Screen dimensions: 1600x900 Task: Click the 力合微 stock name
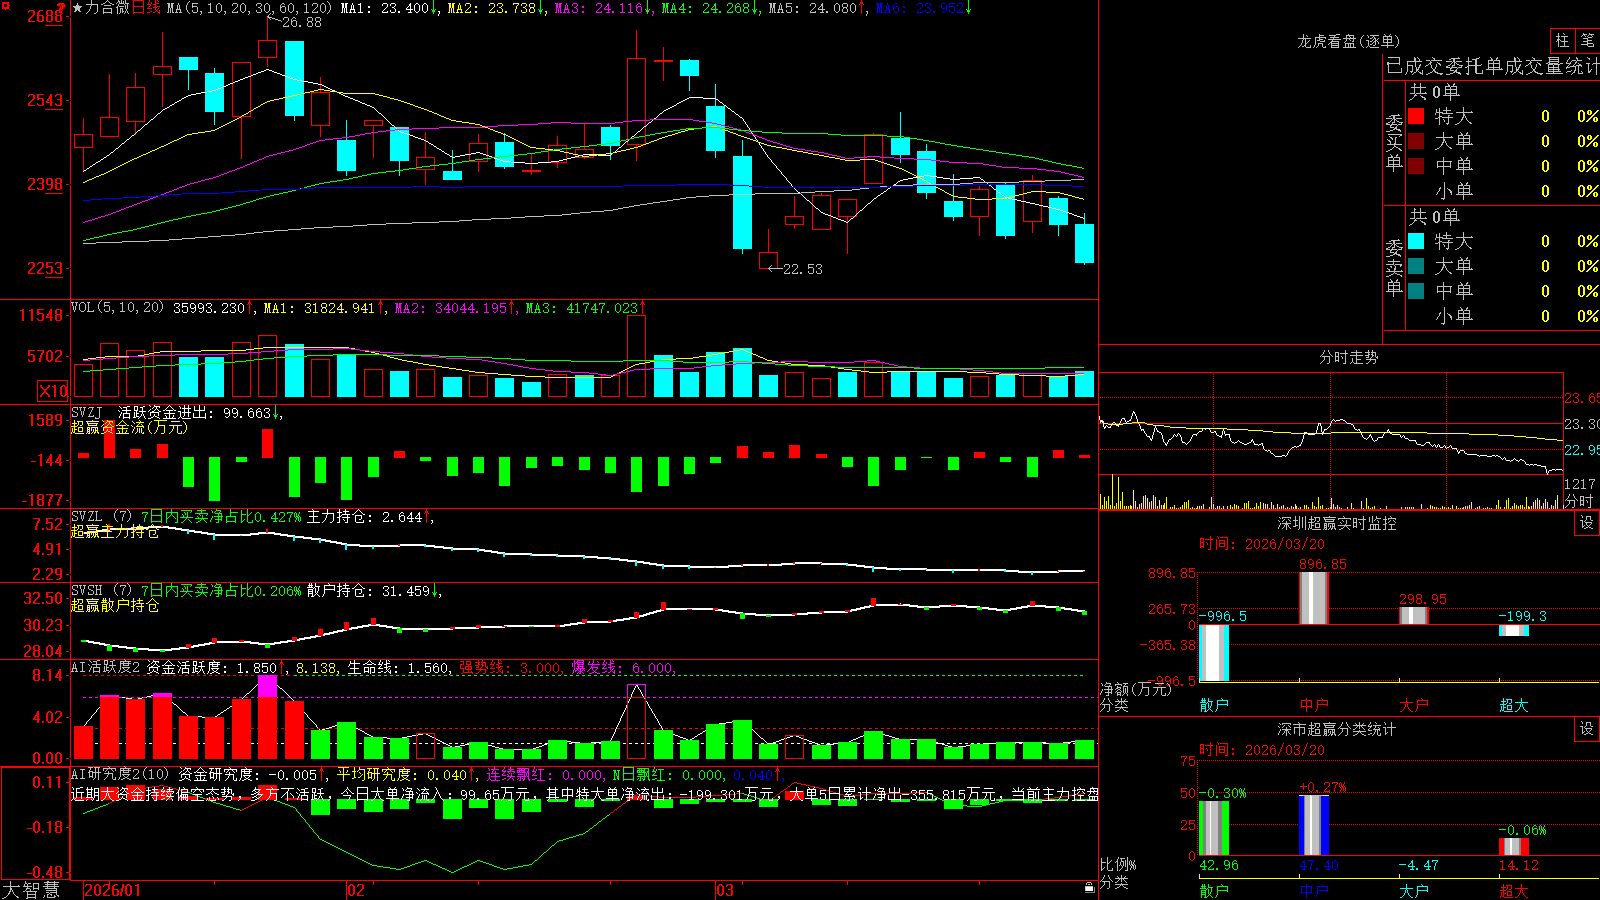(107, 8)
